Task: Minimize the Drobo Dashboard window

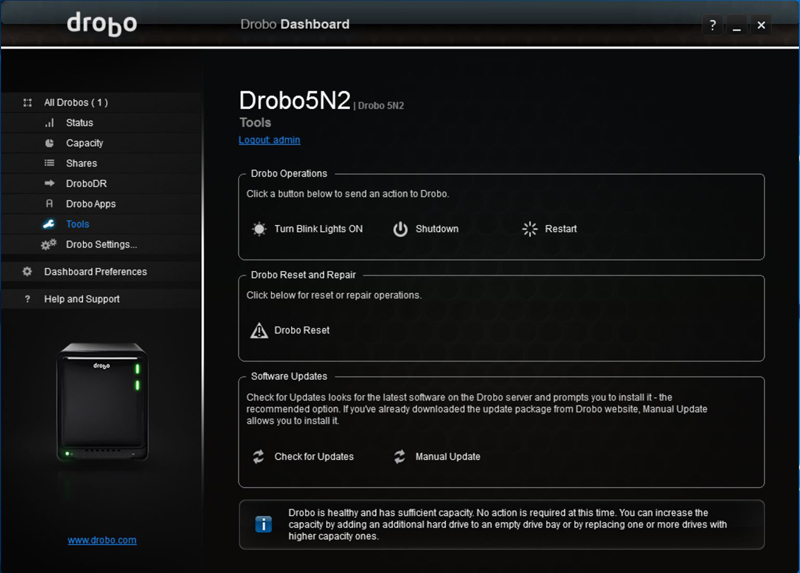Action: tap(737, 25)
